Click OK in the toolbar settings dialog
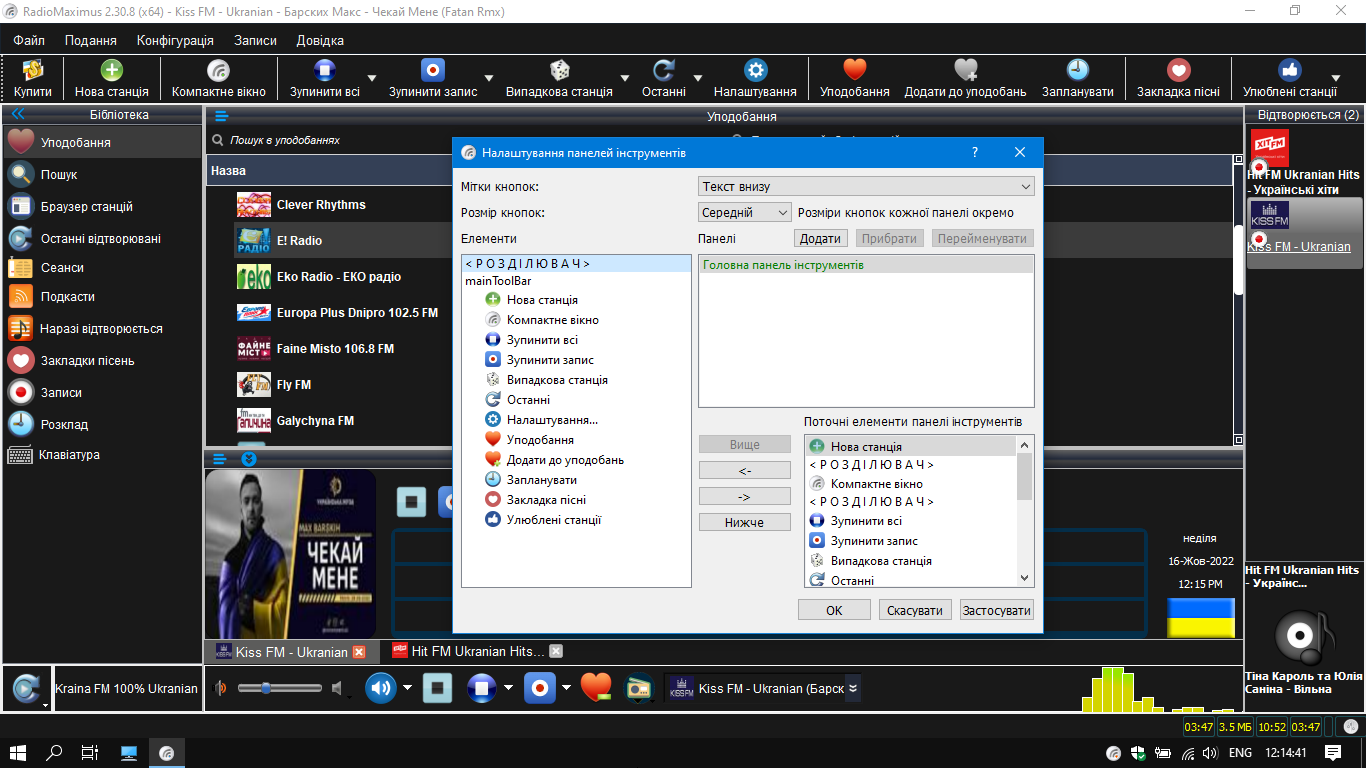Screen dimensions: 1366x768 tap(834, 610)
